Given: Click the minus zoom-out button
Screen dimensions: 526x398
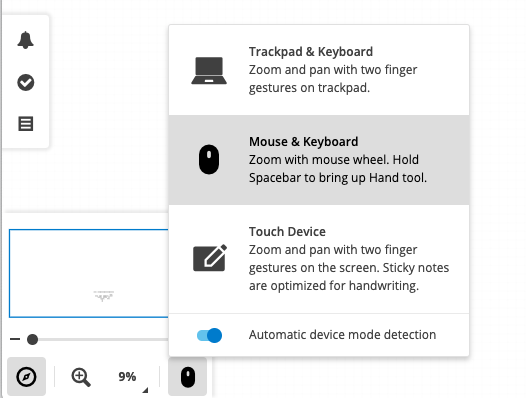Looking at the screenshot, I should (15, 339).
